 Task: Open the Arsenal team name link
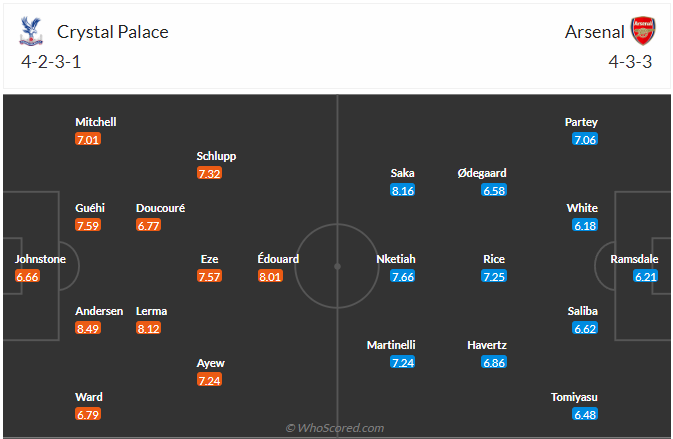pyautogui.click(x=593, y=31)
